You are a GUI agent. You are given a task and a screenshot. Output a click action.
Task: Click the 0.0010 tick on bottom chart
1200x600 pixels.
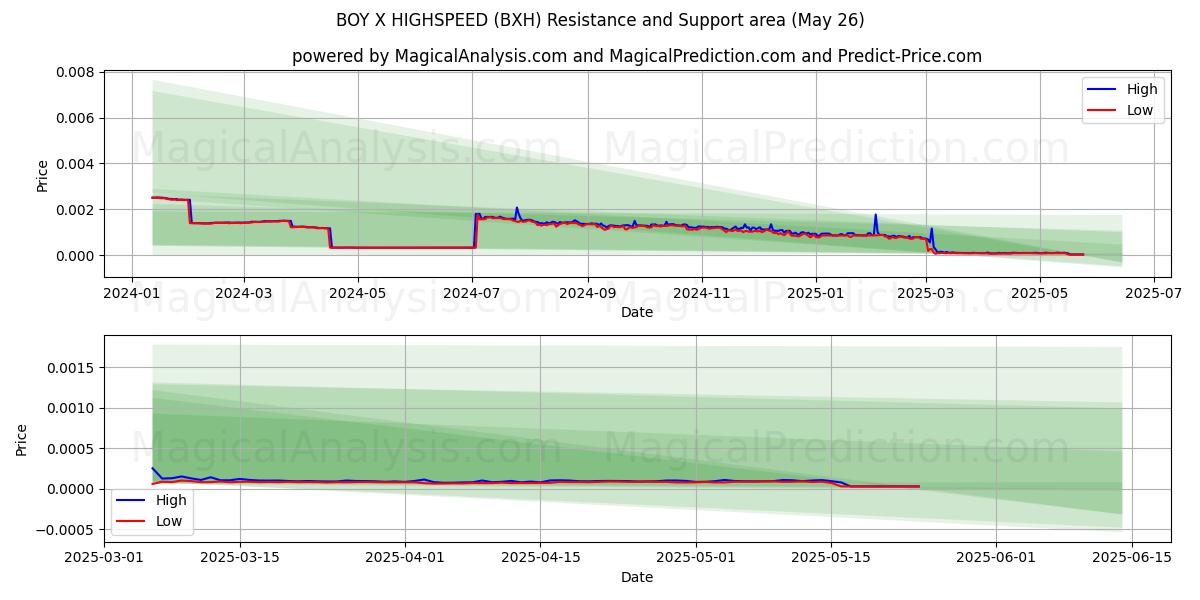(73, 408)
